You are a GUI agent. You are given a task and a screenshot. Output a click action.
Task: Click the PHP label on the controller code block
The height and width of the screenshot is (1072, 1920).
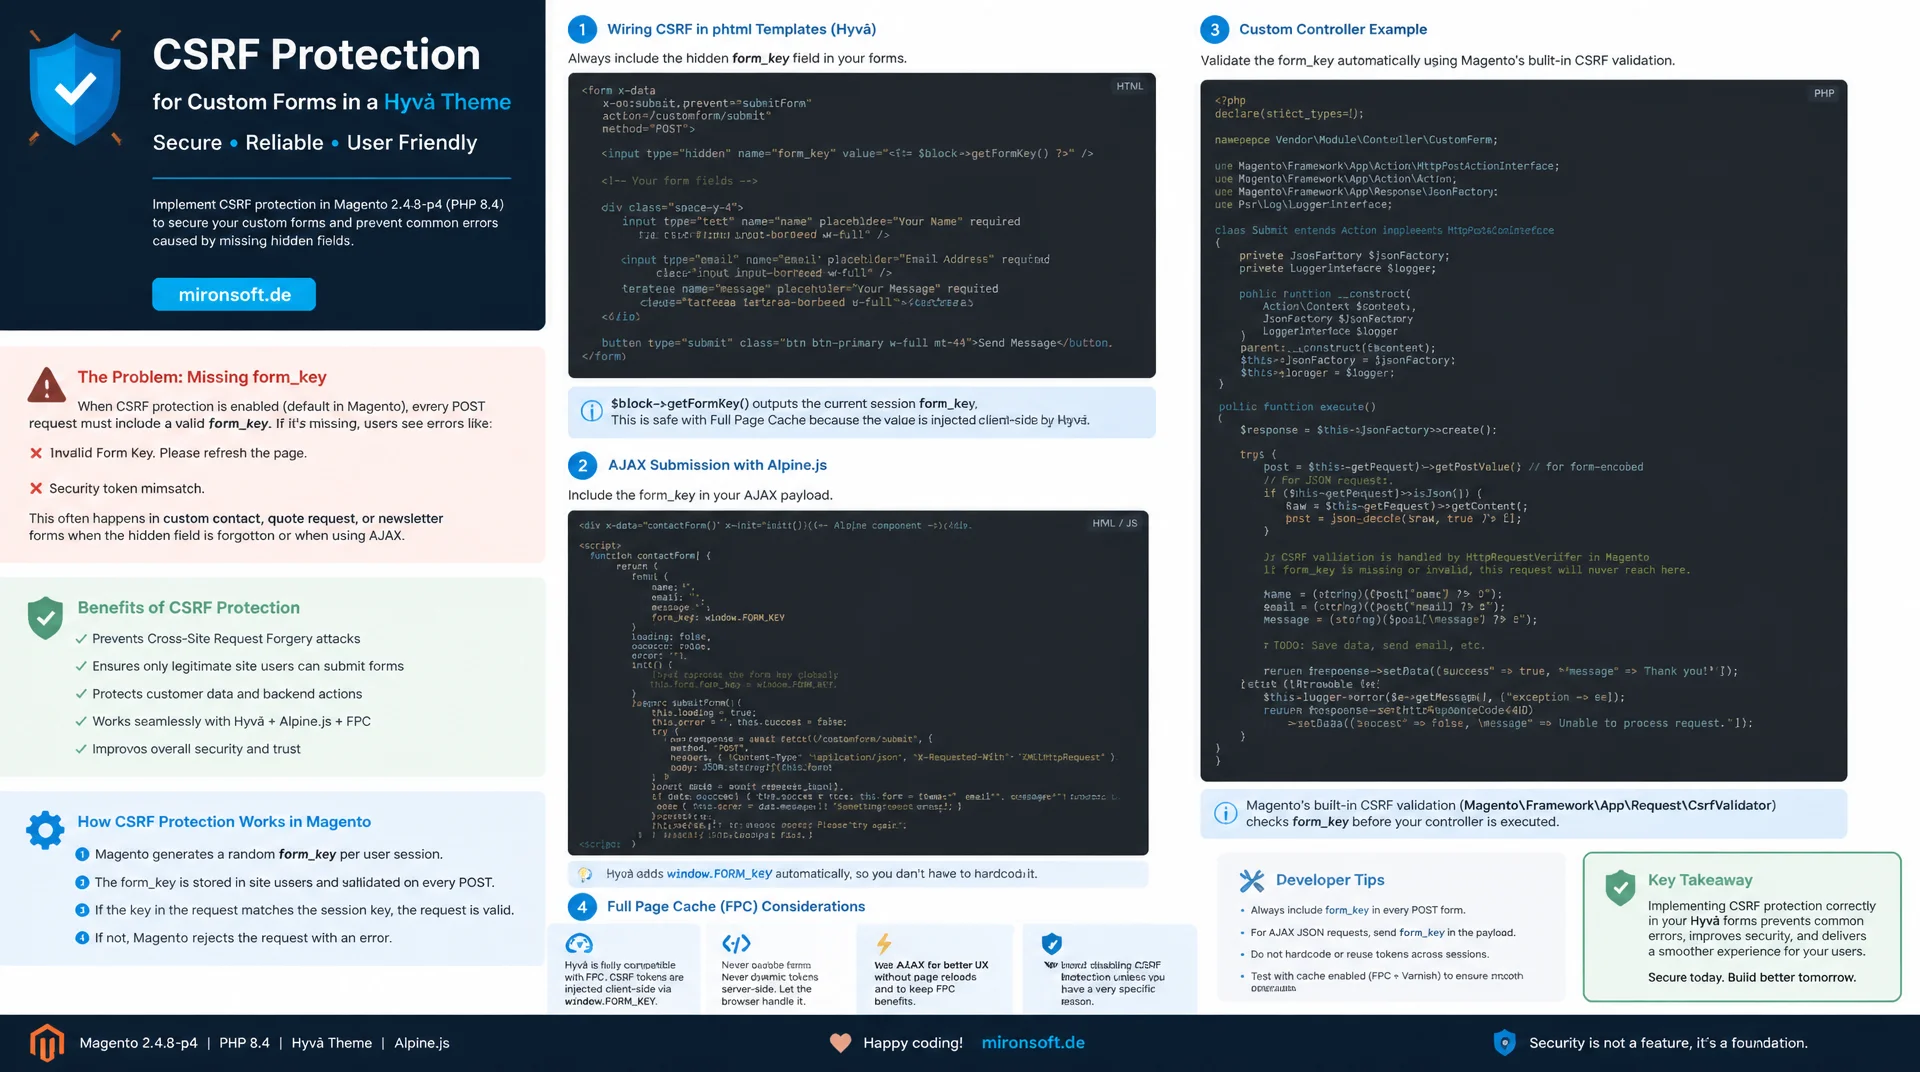point(1824,94)
